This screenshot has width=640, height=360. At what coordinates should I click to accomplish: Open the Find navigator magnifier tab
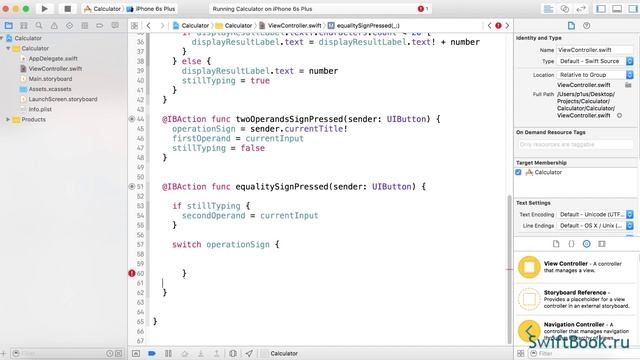(x=39, y=26)
